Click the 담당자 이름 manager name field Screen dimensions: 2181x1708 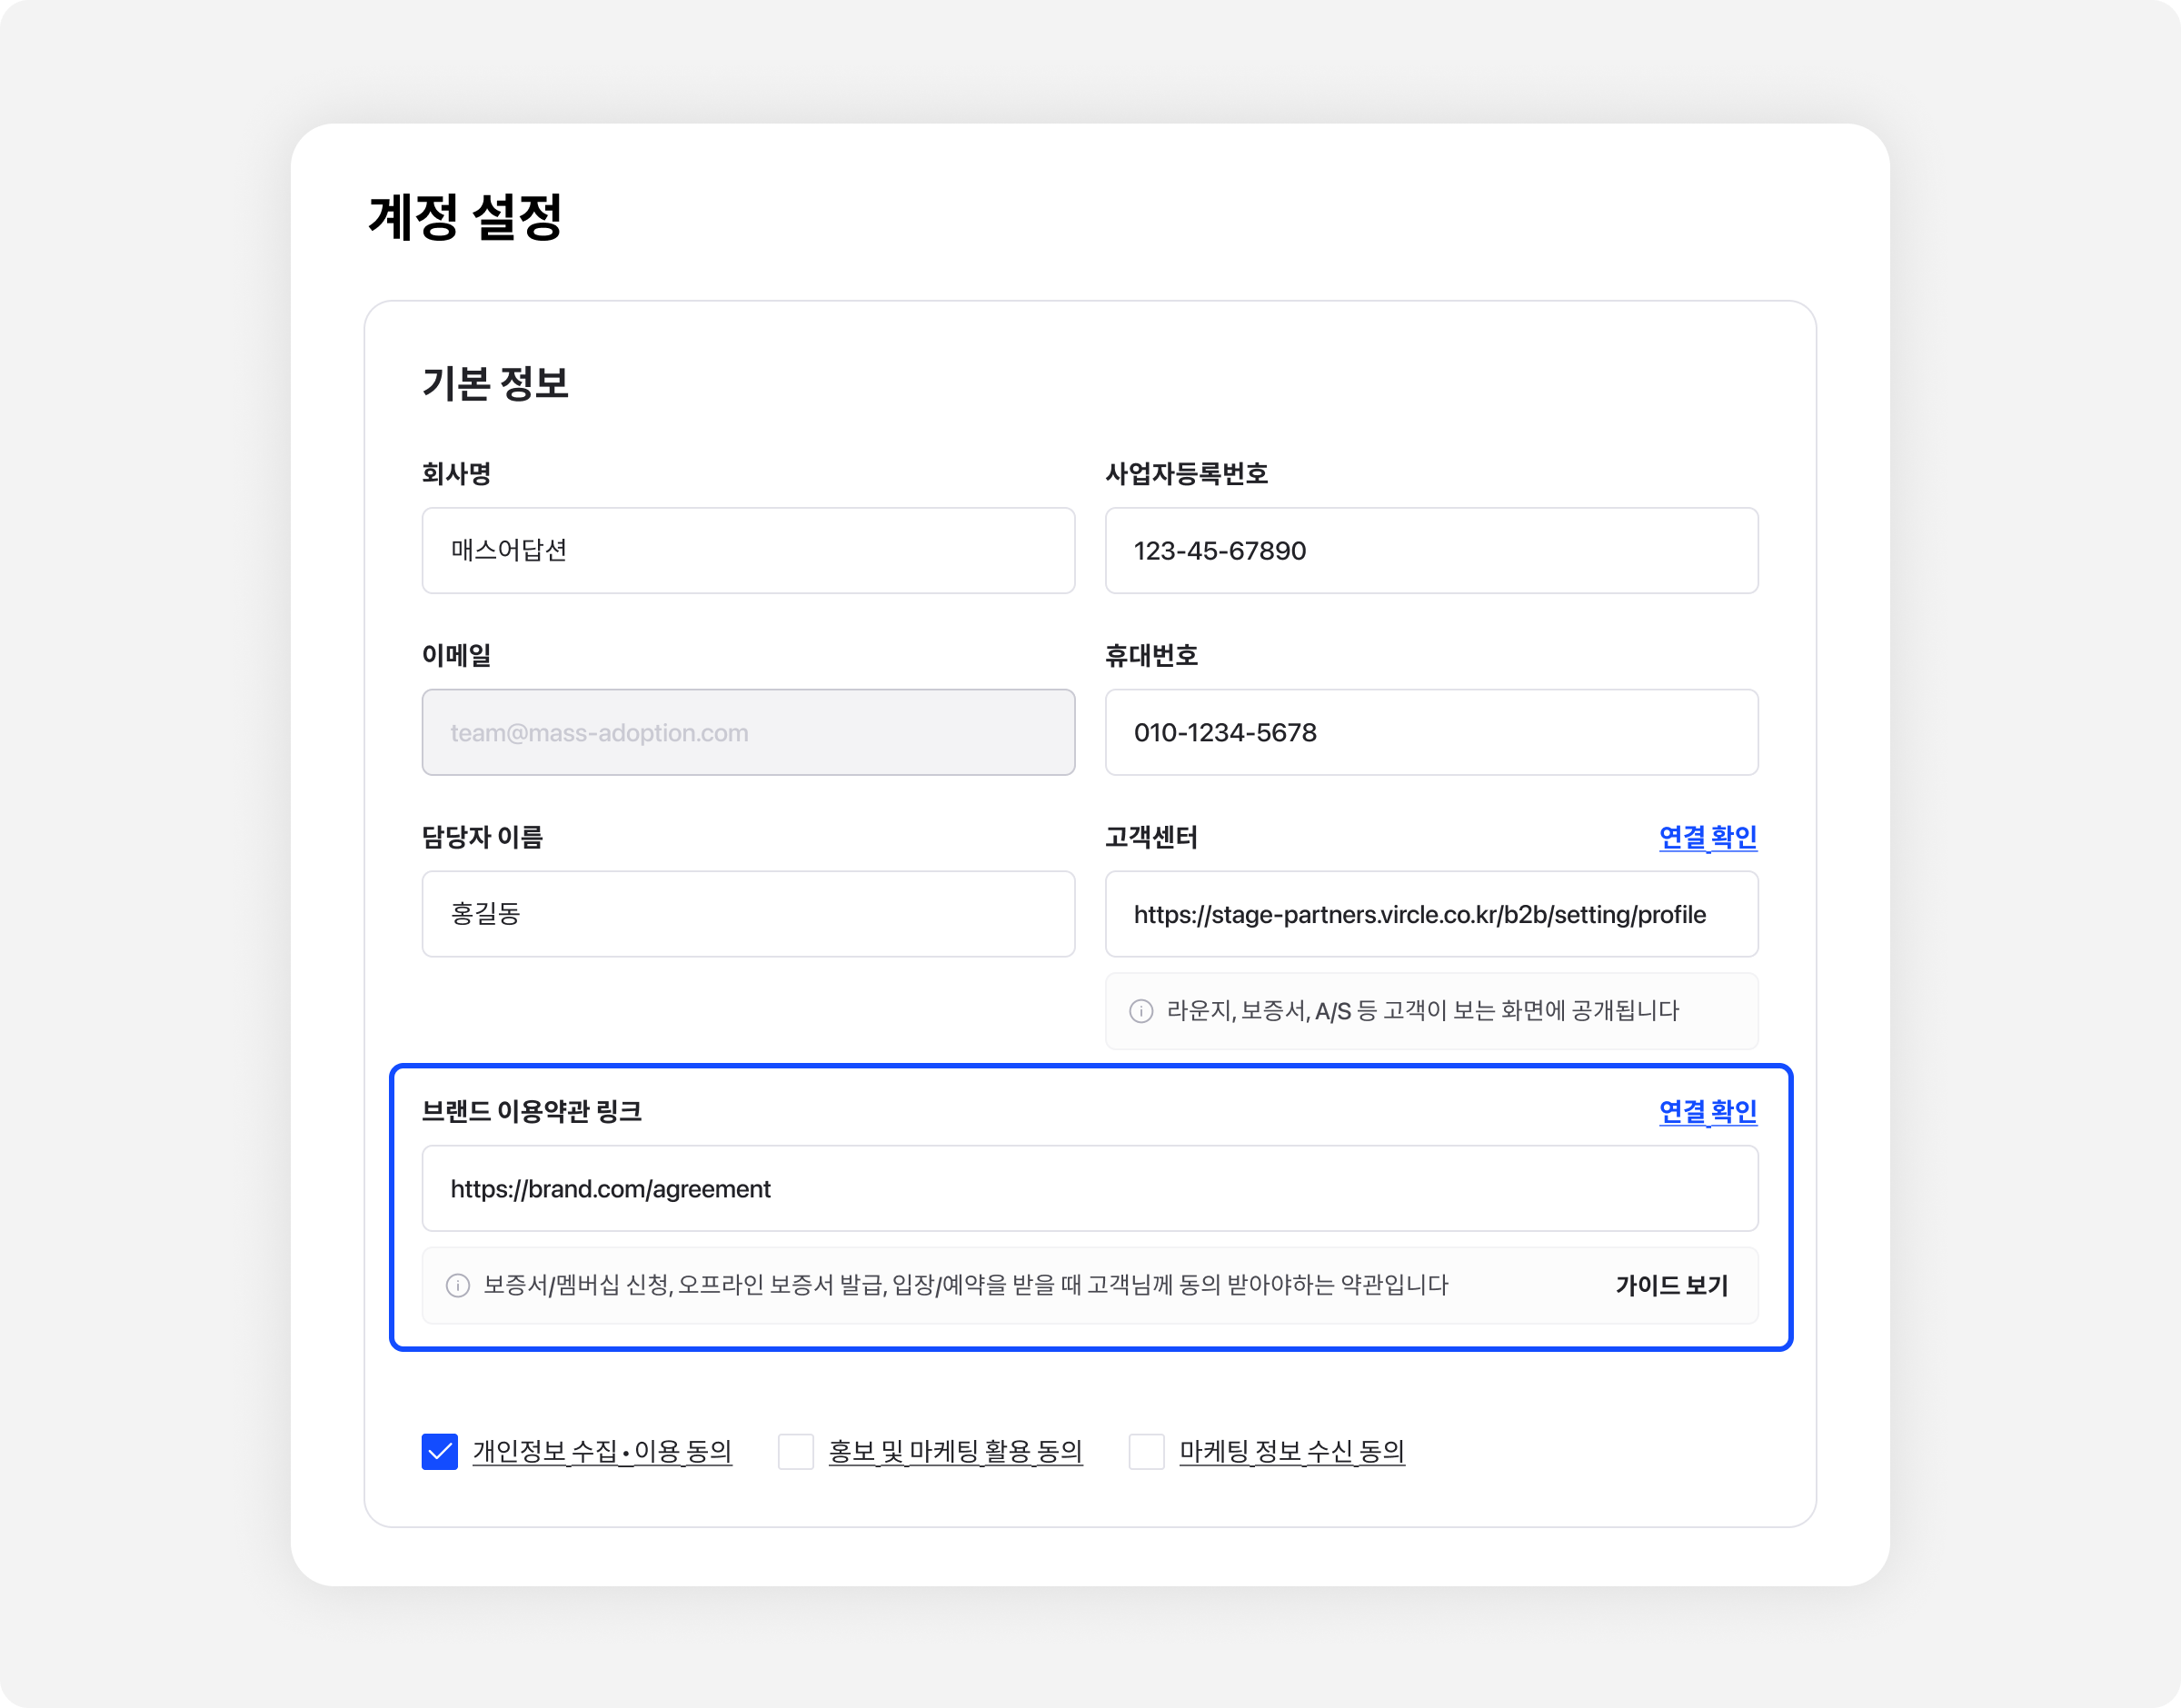(748, 914)
